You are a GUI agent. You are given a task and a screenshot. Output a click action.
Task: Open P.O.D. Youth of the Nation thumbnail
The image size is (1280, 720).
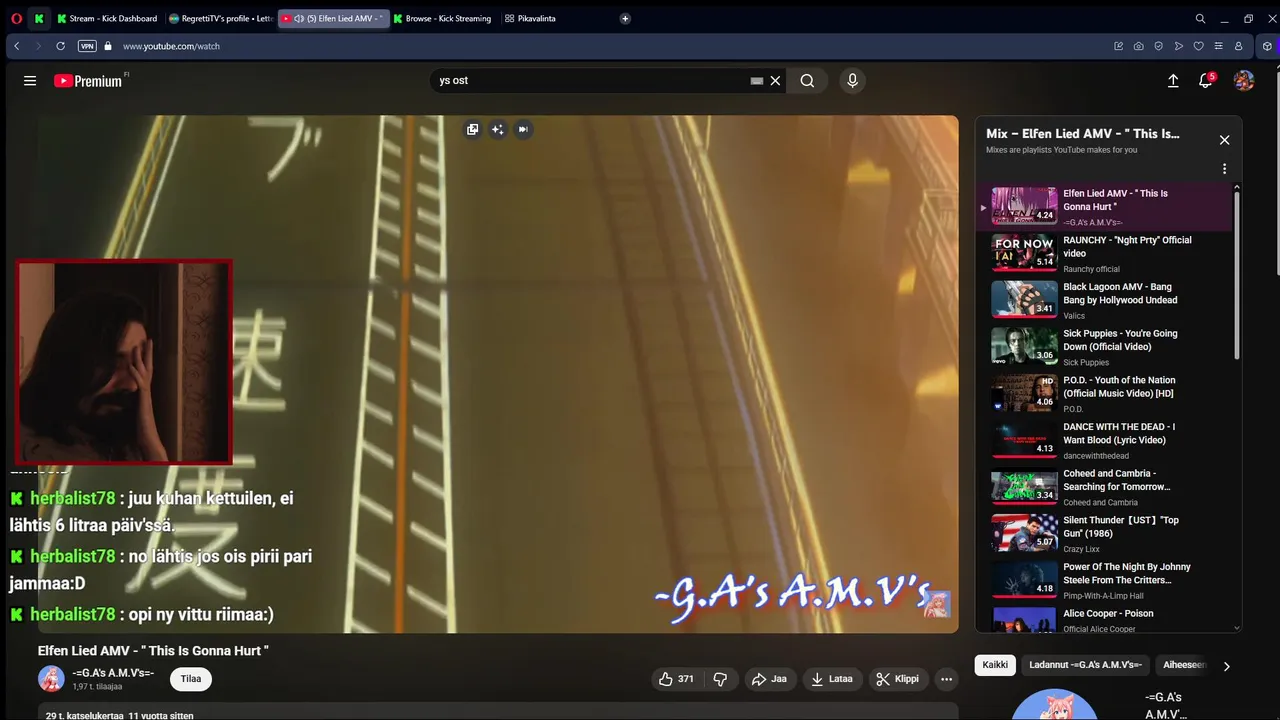click(1024, 393)
